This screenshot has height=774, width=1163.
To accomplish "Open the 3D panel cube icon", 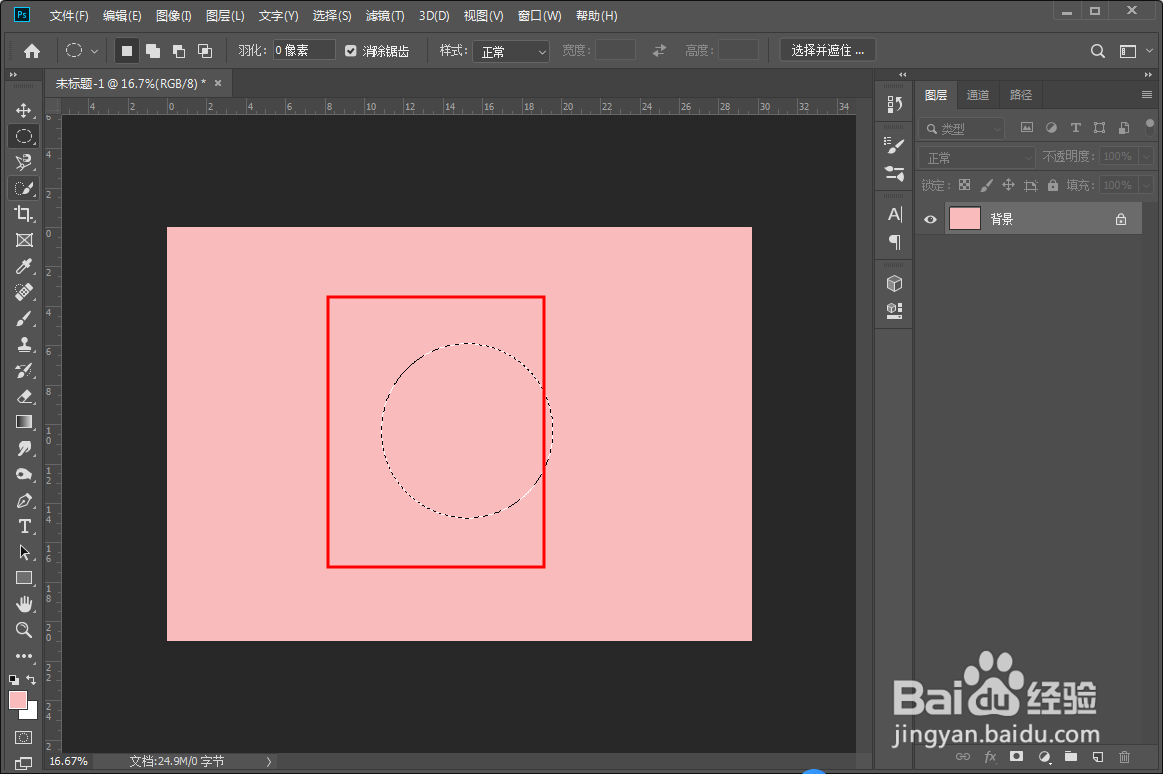I will [895, 283].
